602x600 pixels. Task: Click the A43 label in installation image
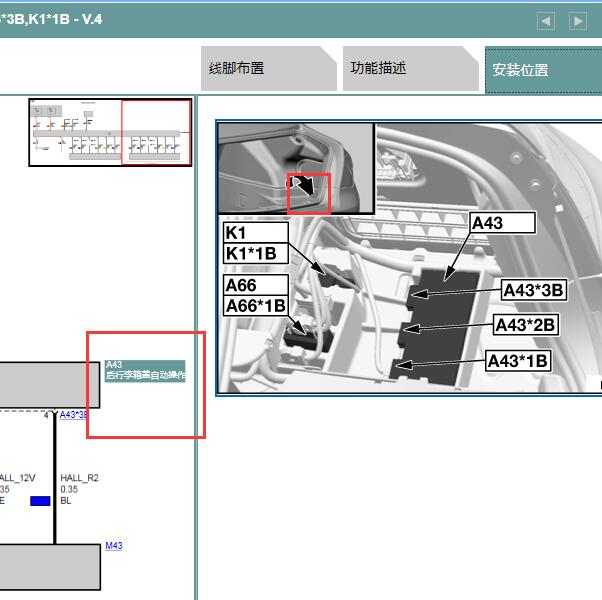(x=503, y=223)
